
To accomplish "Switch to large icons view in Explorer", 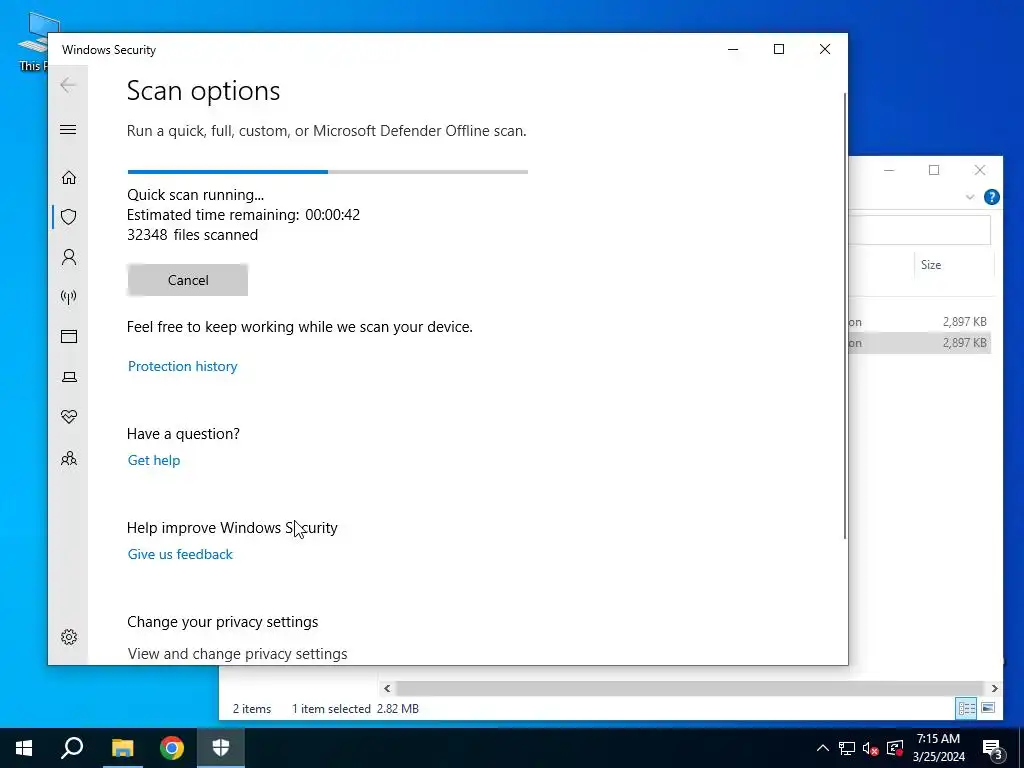I will click(x=988, y=708).
